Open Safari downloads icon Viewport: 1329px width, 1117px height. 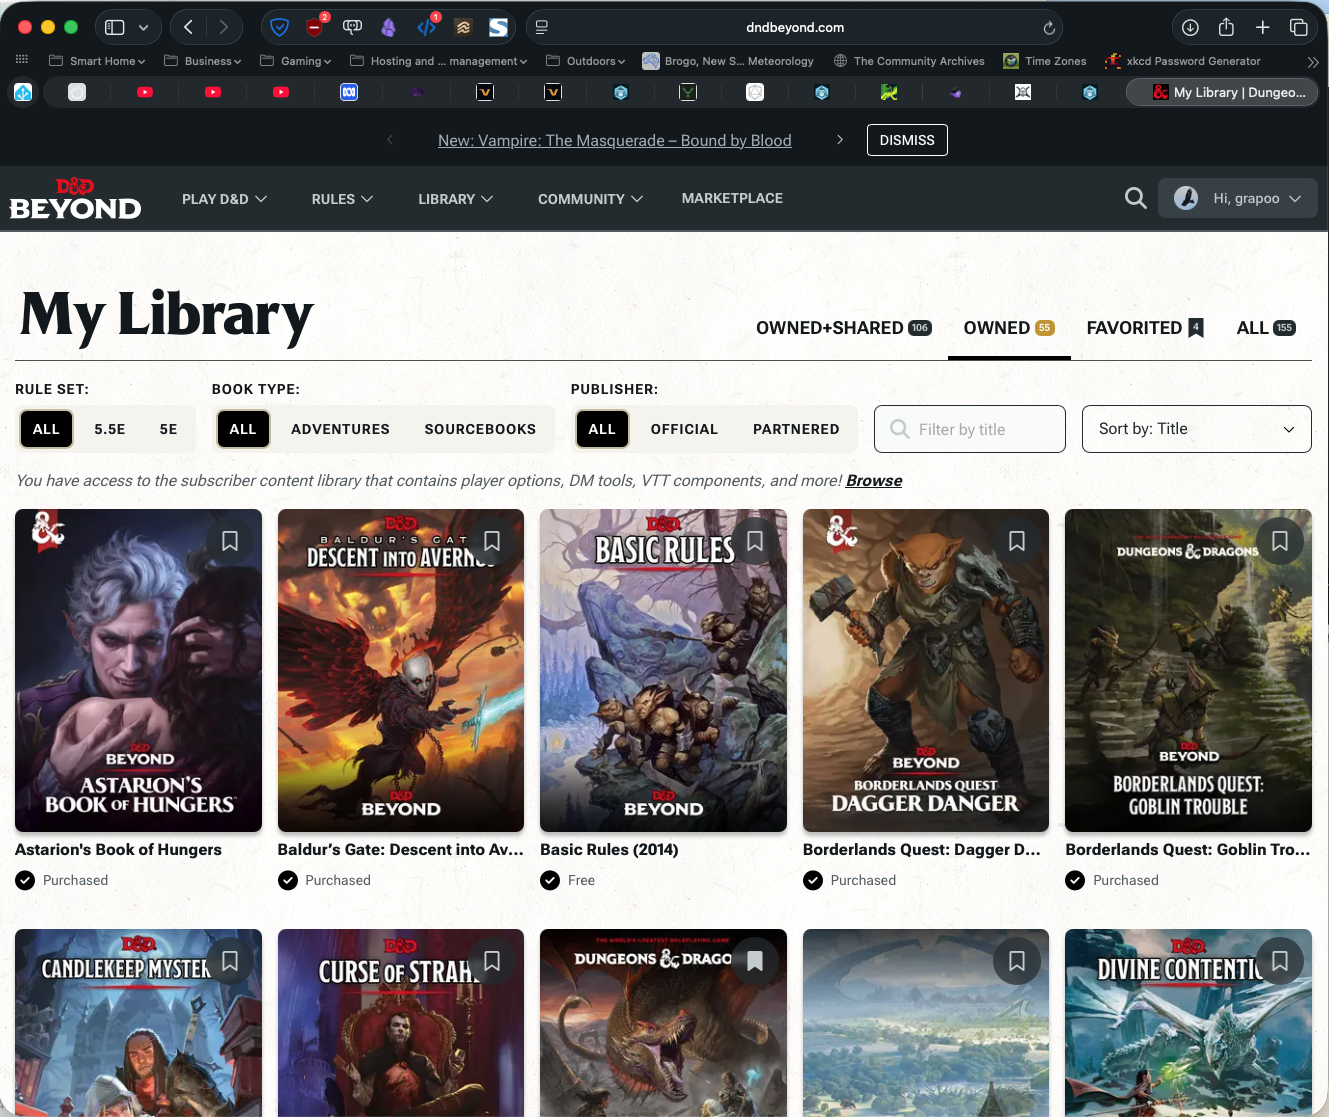tap(1190, 28)
